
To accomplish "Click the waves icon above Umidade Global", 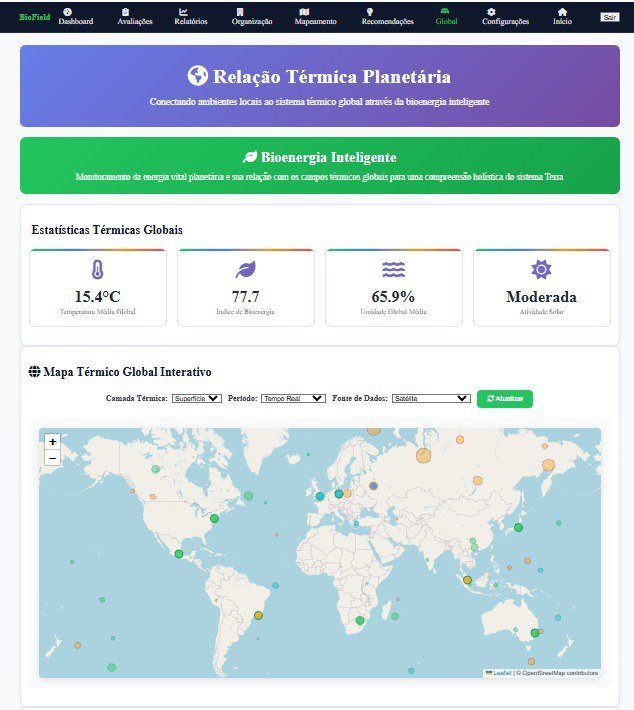I will [x=393, y=269].
